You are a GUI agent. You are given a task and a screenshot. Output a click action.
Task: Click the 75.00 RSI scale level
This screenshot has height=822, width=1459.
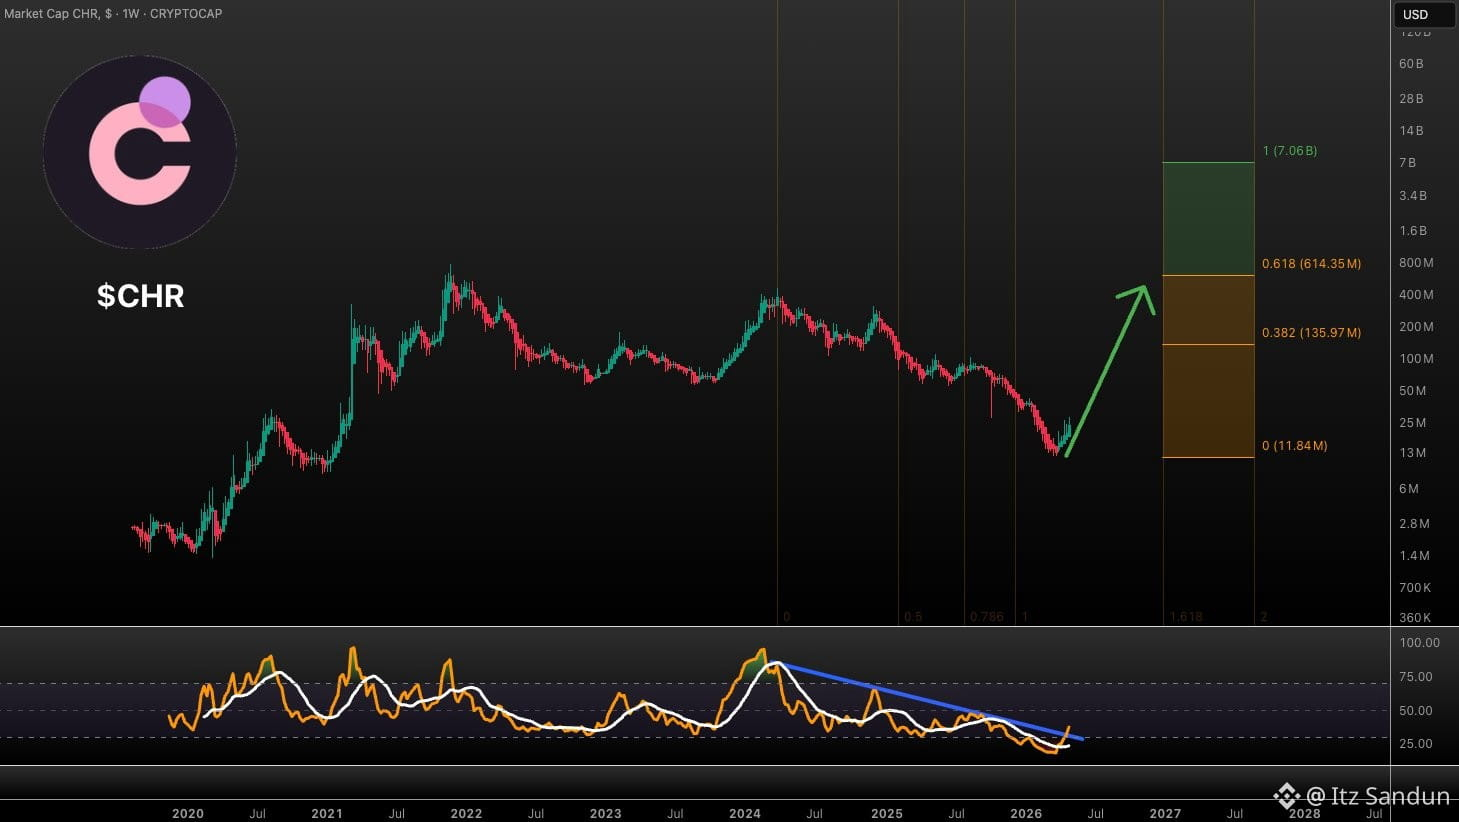(x=1416, y=677)
